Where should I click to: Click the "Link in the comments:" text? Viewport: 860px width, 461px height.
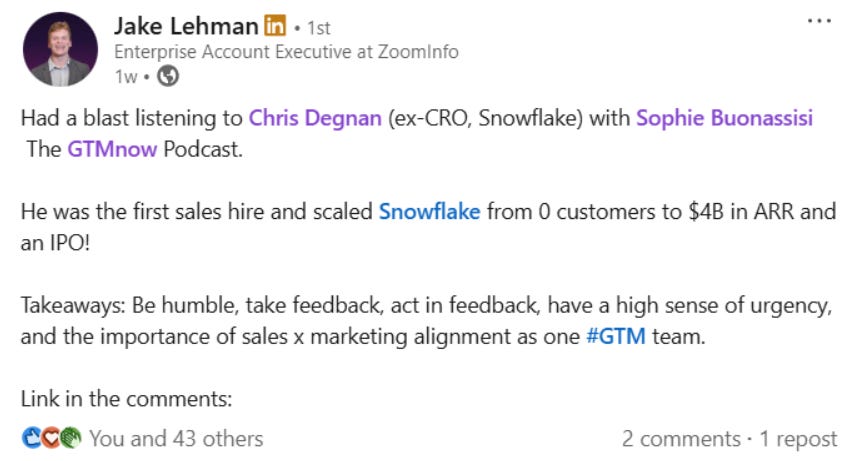[126, 399]
